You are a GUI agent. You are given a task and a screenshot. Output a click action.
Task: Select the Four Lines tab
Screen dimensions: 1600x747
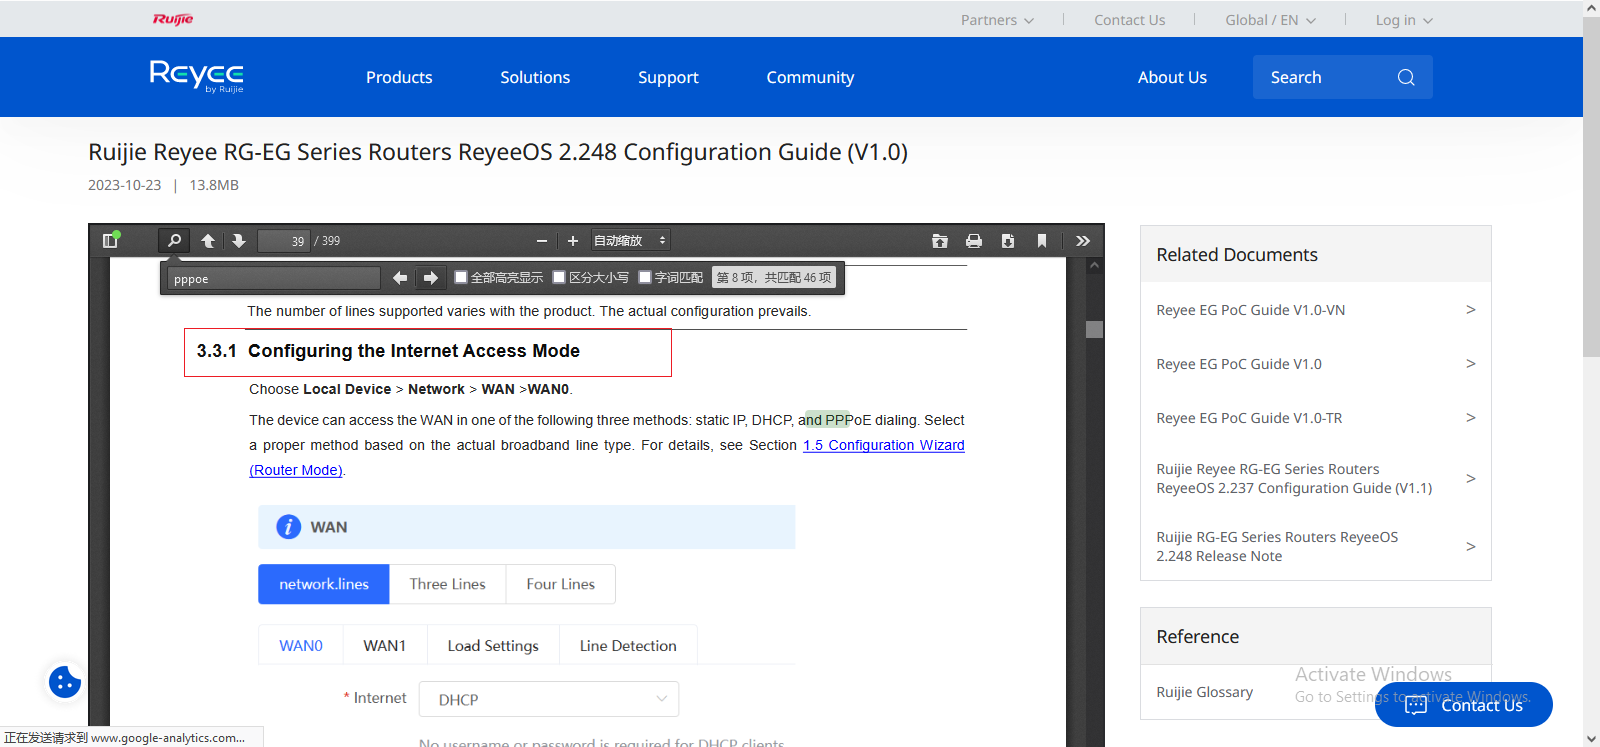pyautogui.click(x=560, y=584)
